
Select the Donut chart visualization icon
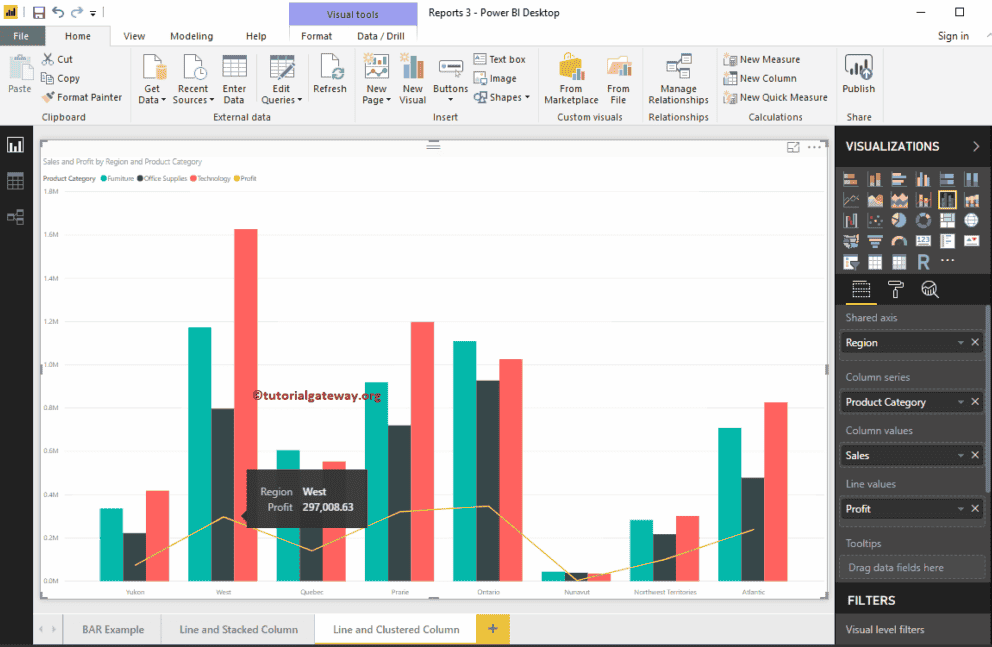click(923, 220)
